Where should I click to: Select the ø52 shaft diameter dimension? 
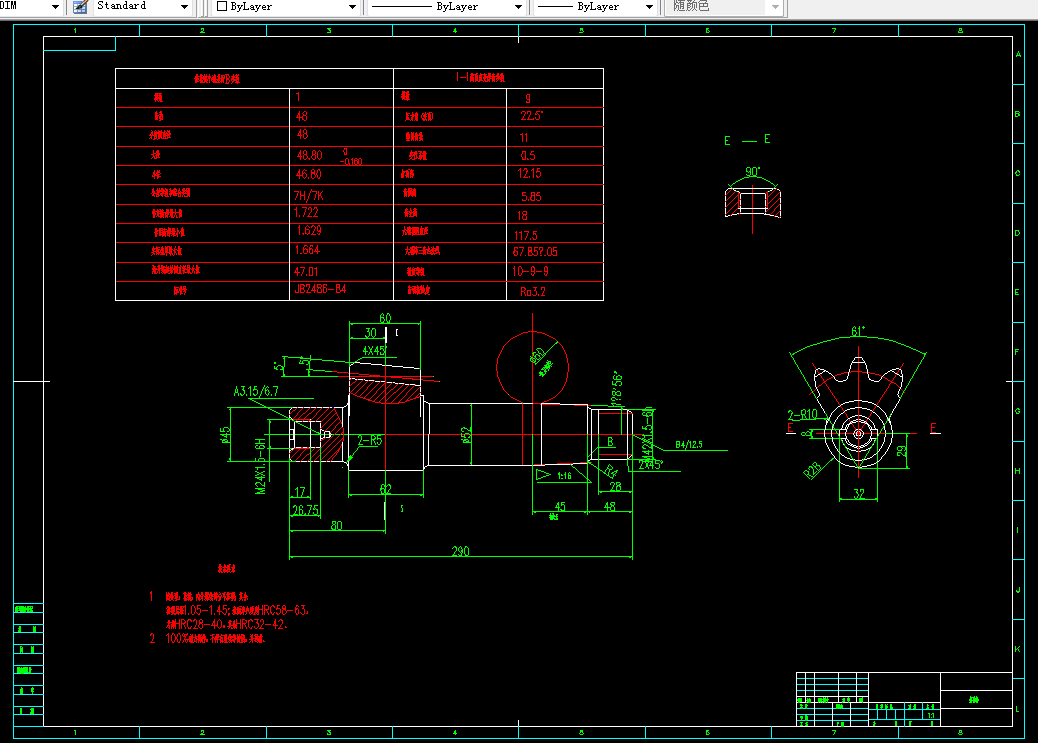466,435
